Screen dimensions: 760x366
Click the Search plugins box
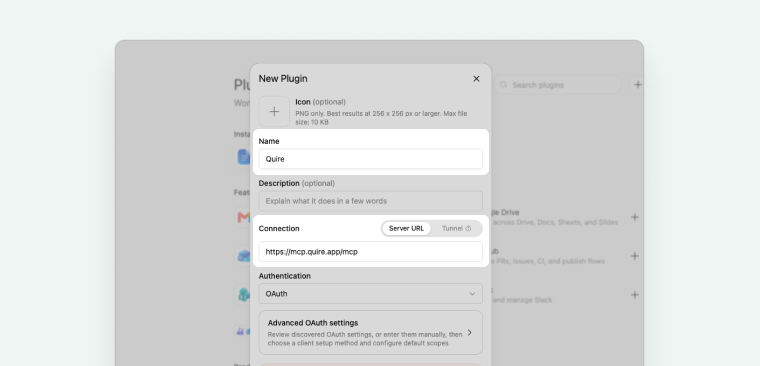click(x=558, y=85)
